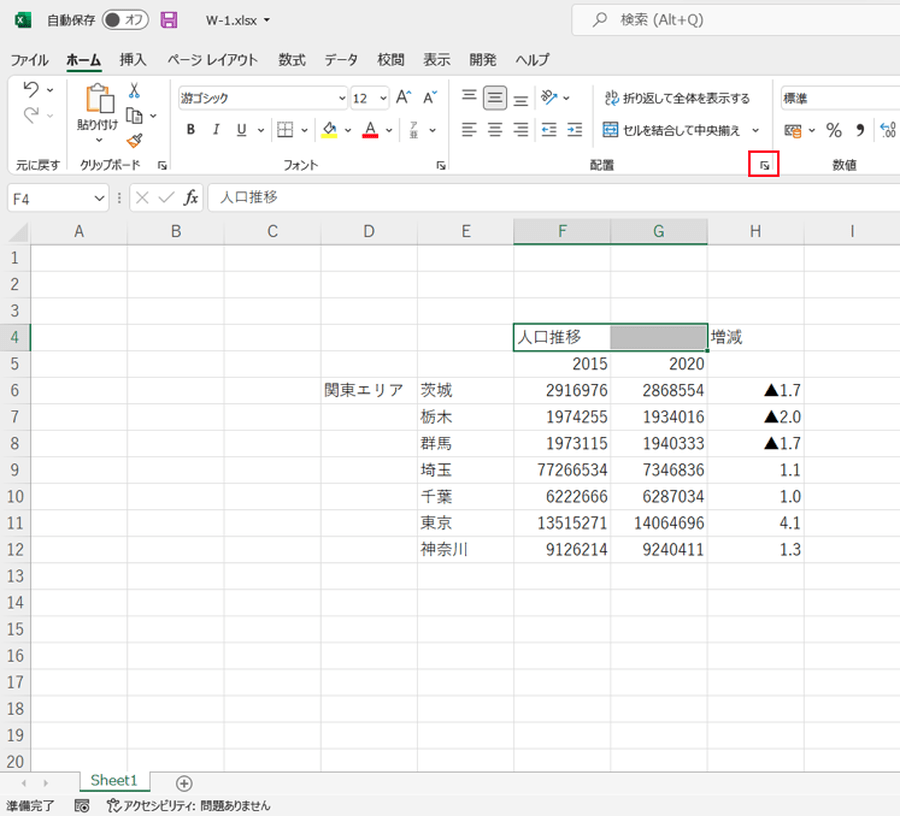This screenshot has height=816, width=900.
Task: Cut selection with the scissors icon
Action: click(134, 90)
